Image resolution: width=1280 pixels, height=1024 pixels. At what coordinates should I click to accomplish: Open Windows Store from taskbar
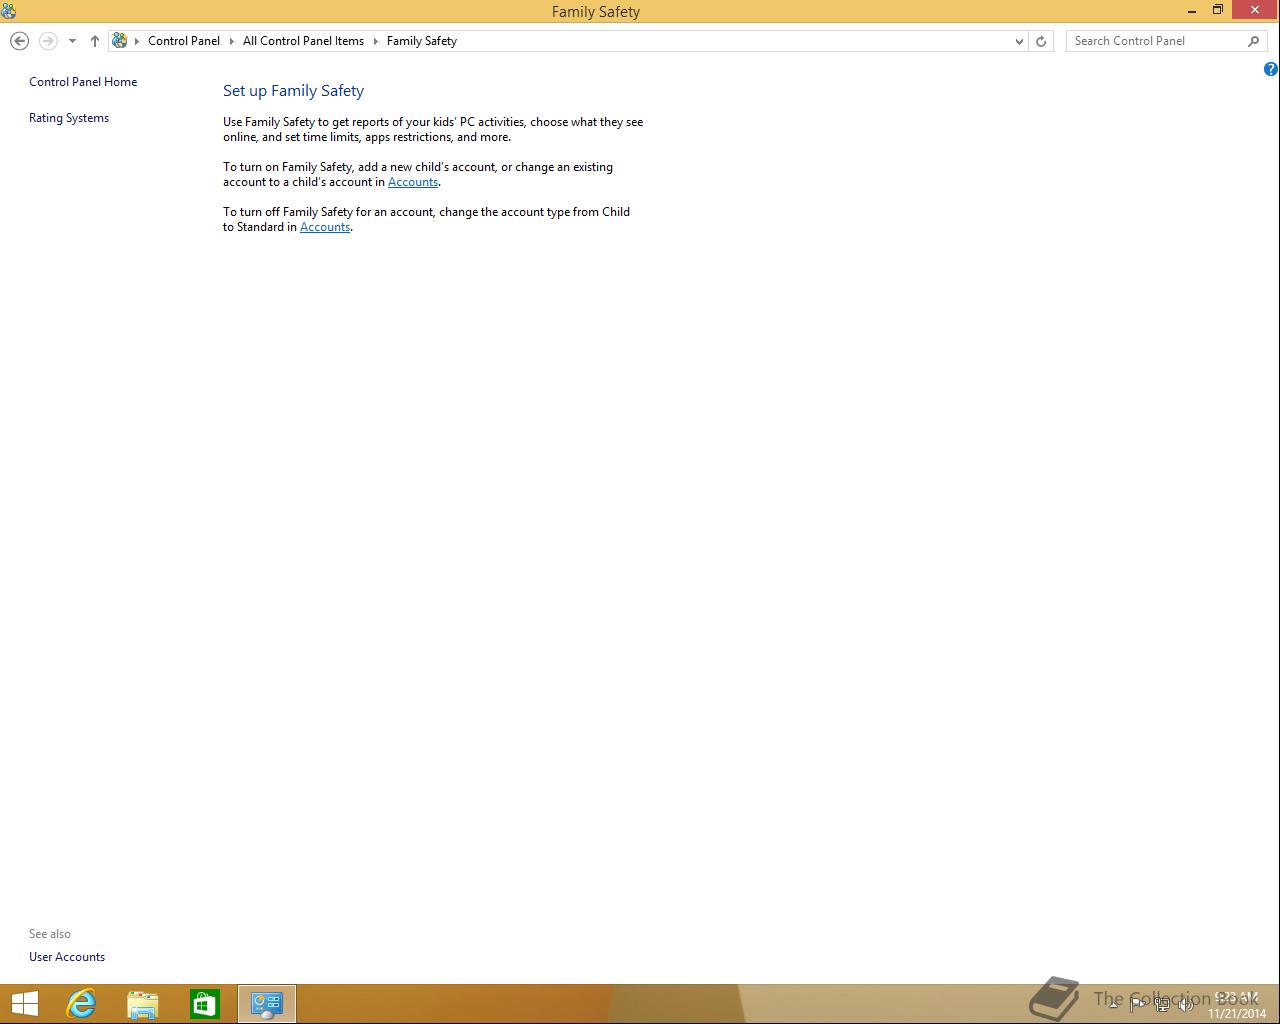point(205,1004)
